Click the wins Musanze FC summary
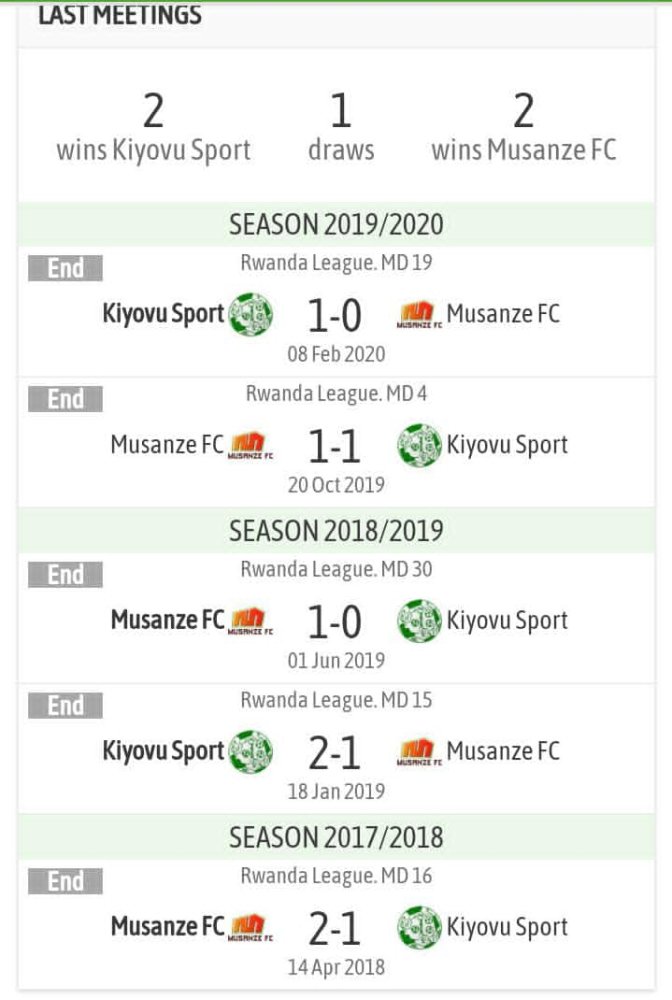 [x=523, y=128]
